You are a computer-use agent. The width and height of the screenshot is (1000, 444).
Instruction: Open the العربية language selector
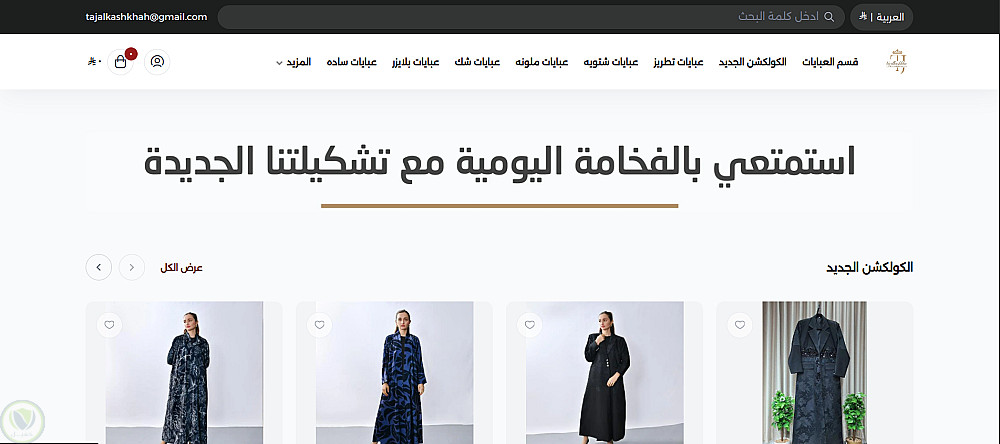point(881,17)
